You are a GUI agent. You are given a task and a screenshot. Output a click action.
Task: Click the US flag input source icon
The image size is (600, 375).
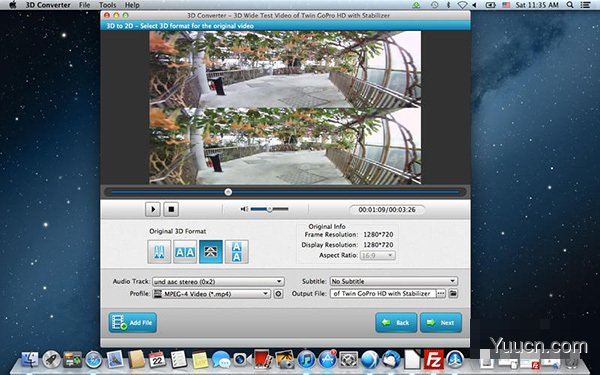(506, 5)
